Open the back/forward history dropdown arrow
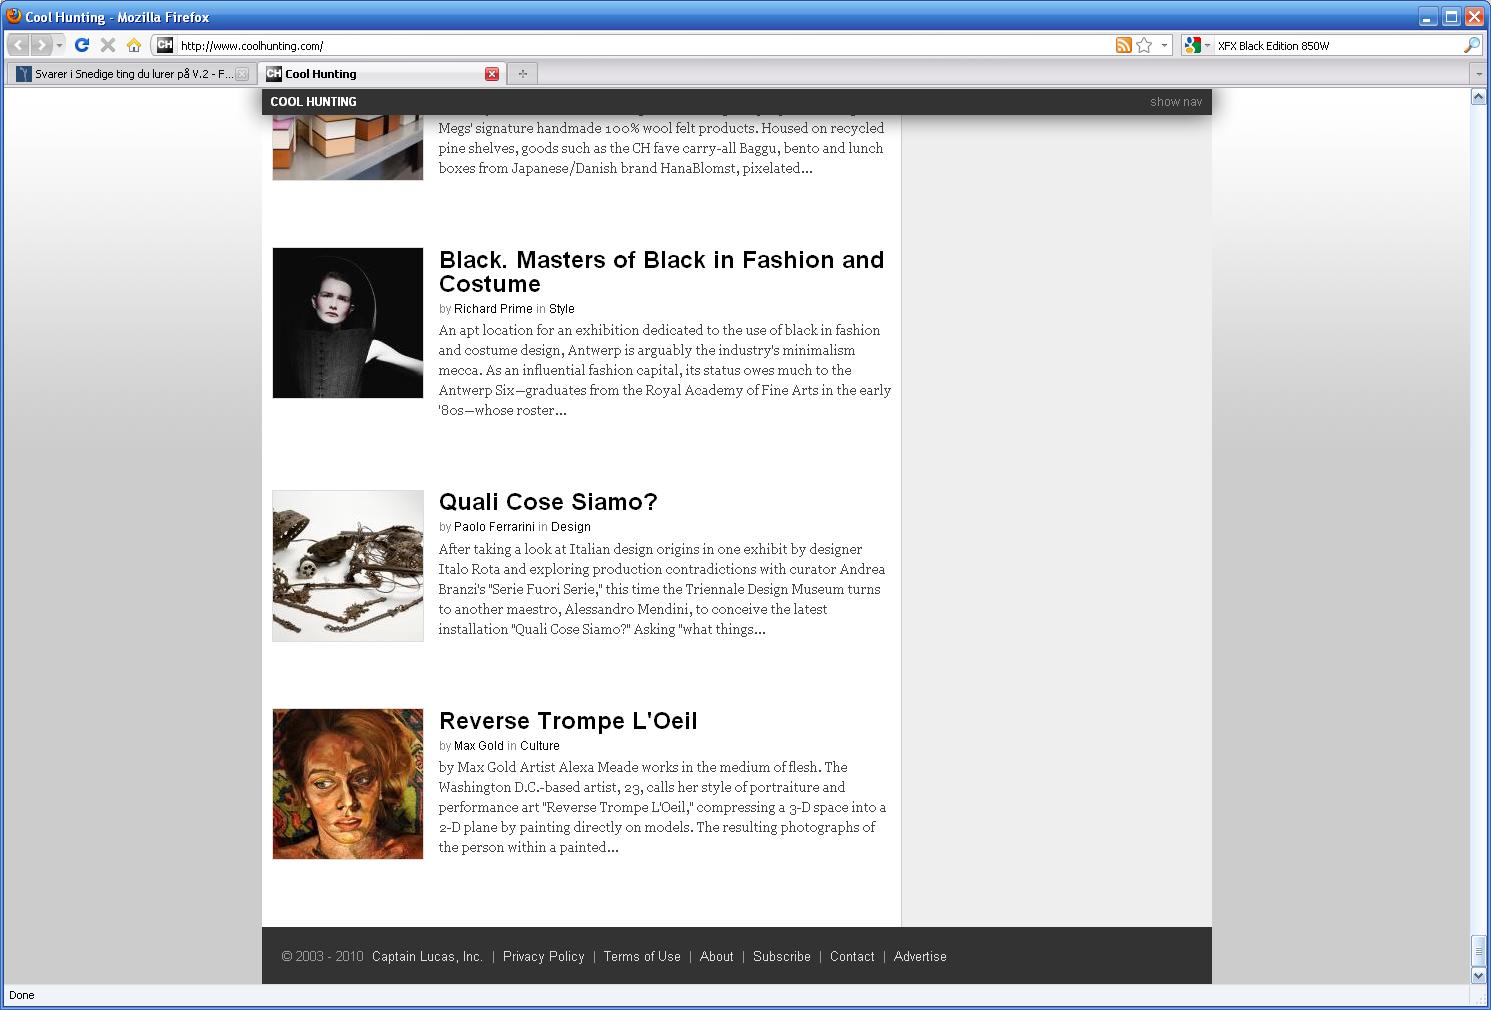The height and width of the screenshot is (1010, 1491). (x=59, y=45)
